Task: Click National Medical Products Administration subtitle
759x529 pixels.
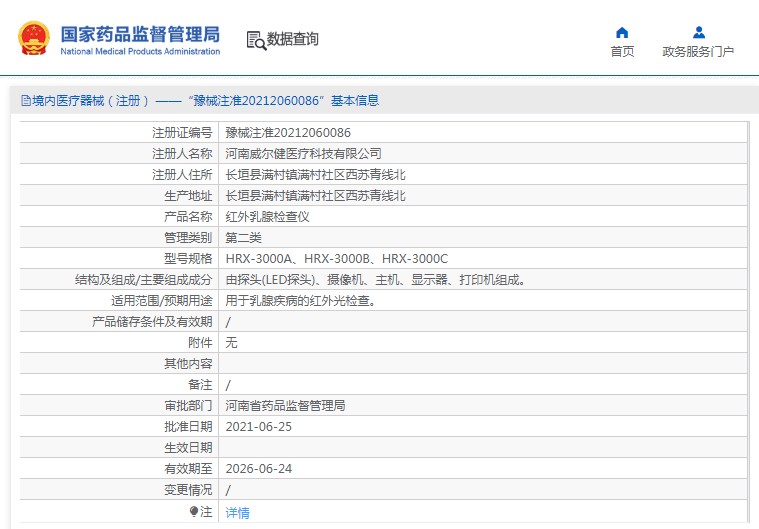Action: (140, 51)
